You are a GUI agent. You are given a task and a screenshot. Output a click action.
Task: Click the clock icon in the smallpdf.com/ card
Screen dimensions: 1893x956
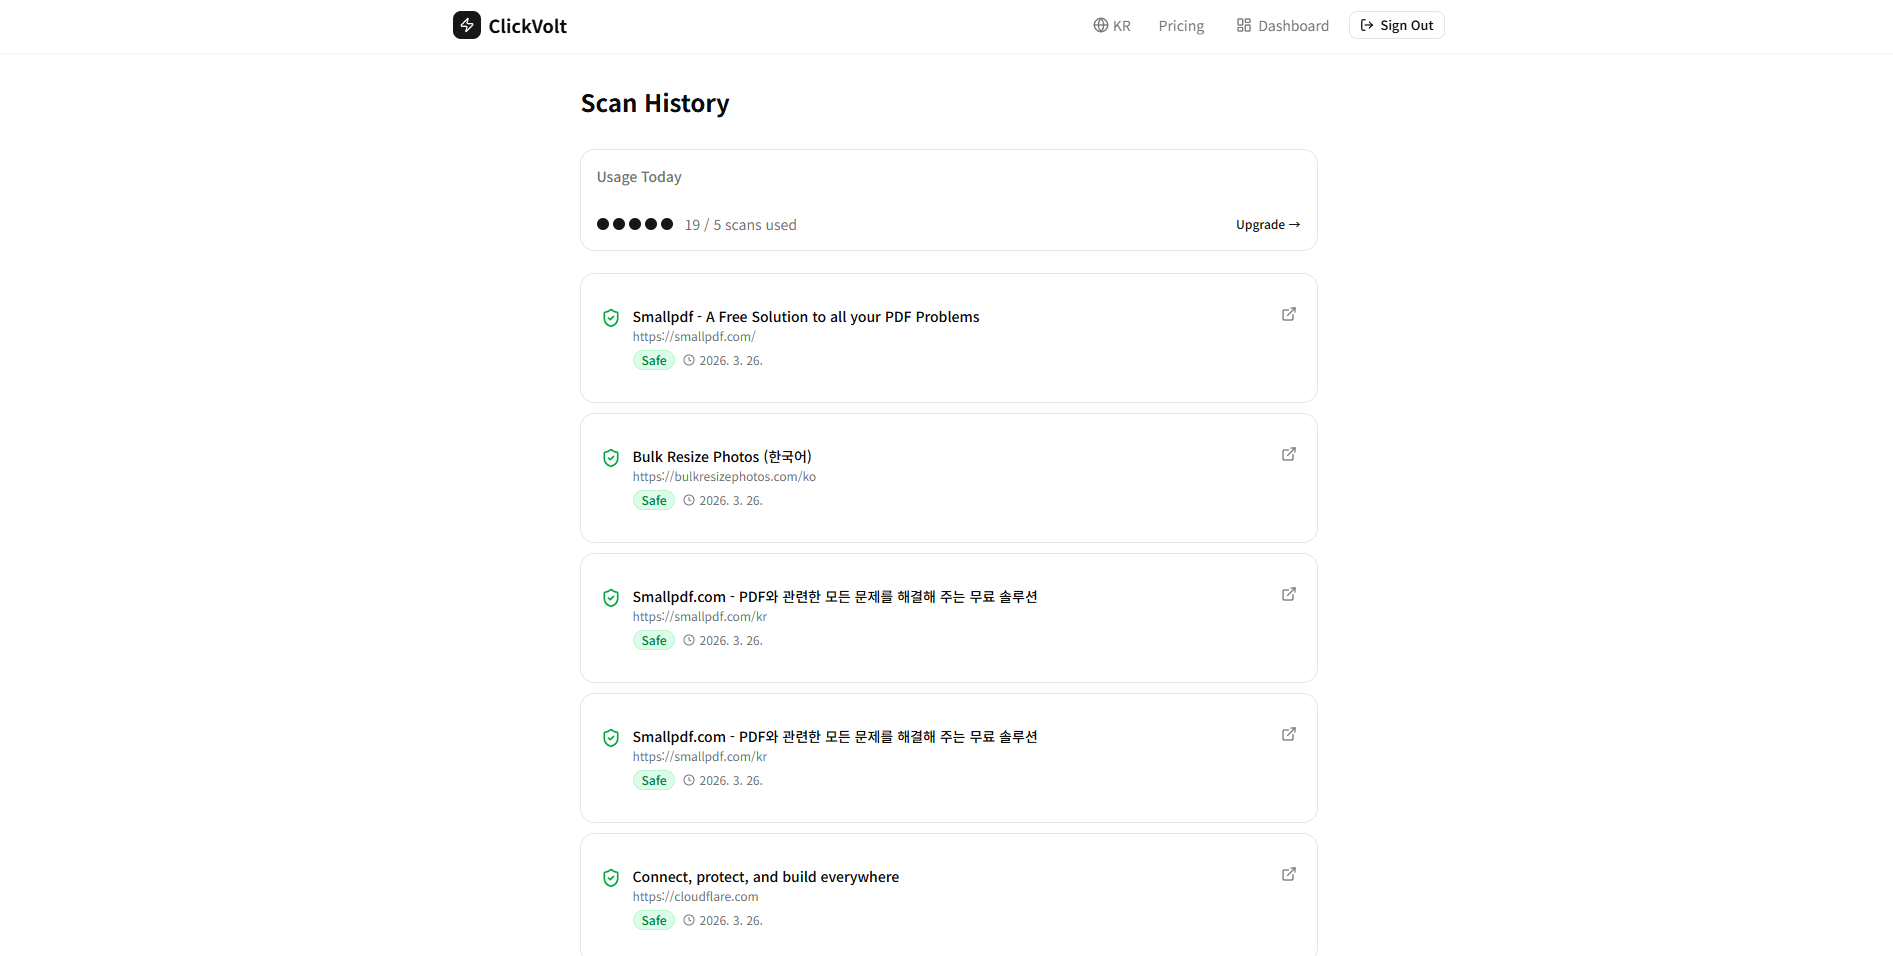tap(689, 360)
